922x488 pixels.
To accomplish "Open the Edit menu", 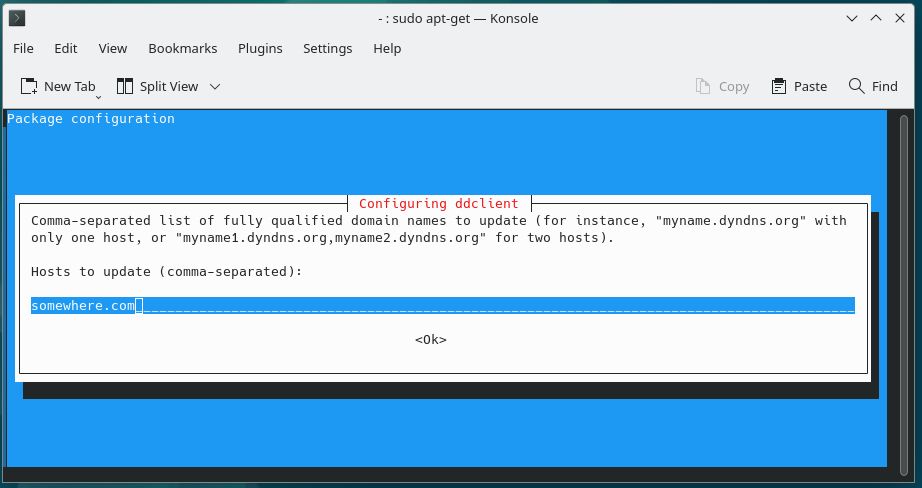I will 66,49.
